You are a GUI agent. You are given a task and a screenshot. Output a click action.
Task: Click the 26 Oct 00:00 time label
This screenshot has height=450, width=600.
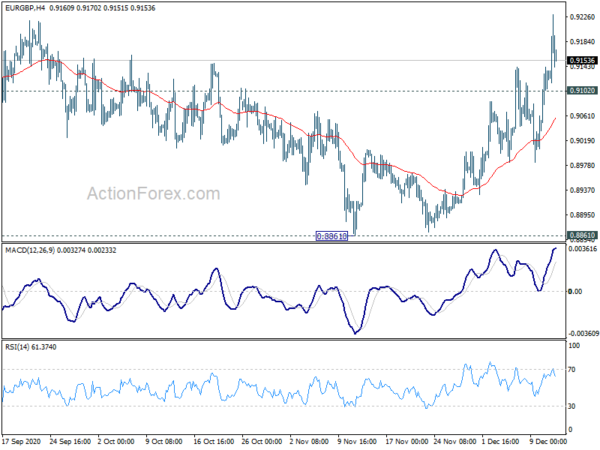262,441
